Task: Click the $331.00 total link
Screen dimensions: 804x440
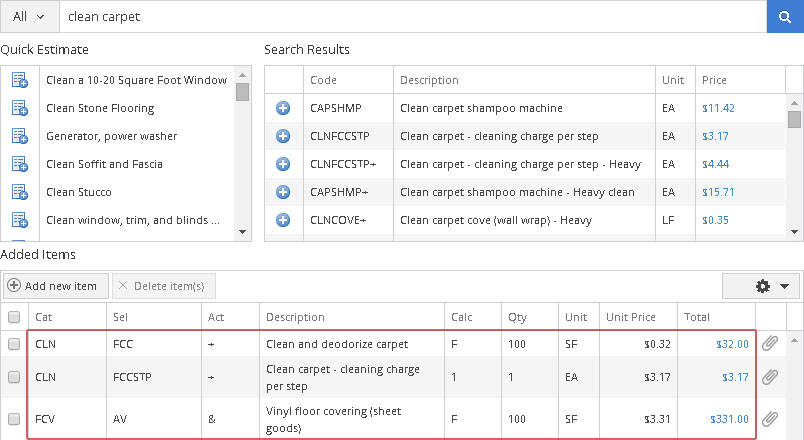Action: 729,419
